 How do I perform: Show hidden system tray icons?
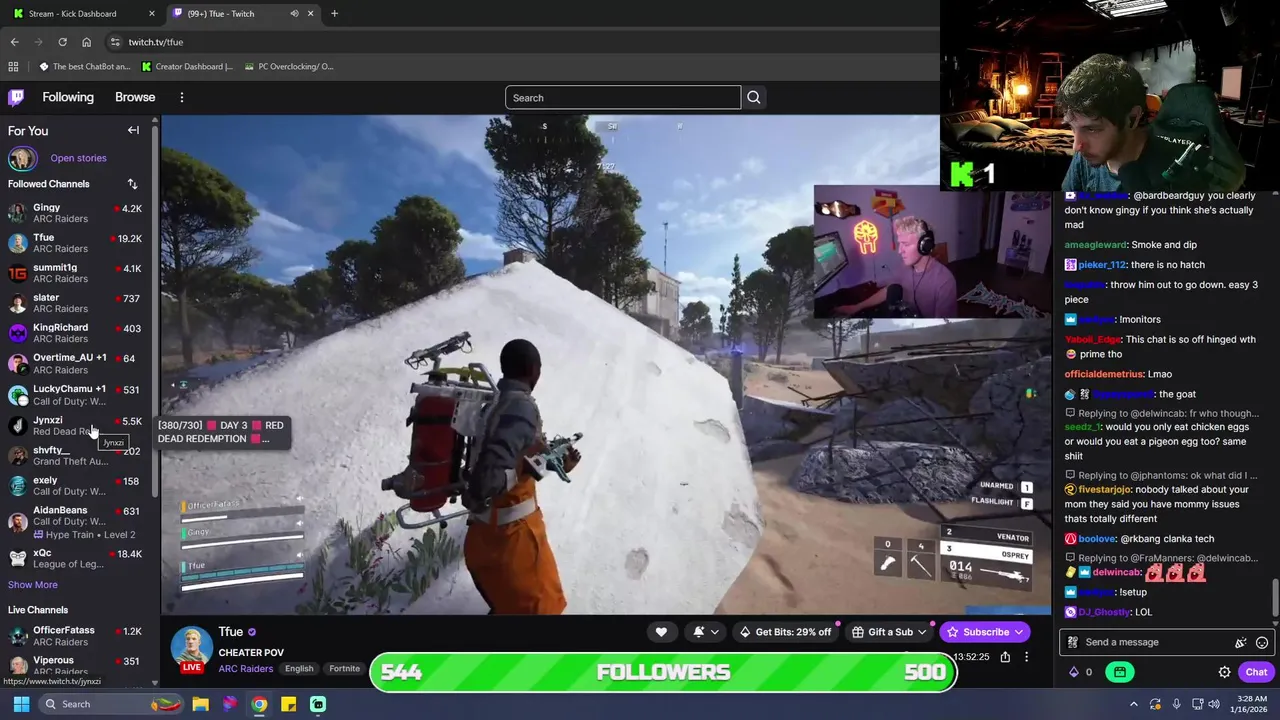point(1133,704)
